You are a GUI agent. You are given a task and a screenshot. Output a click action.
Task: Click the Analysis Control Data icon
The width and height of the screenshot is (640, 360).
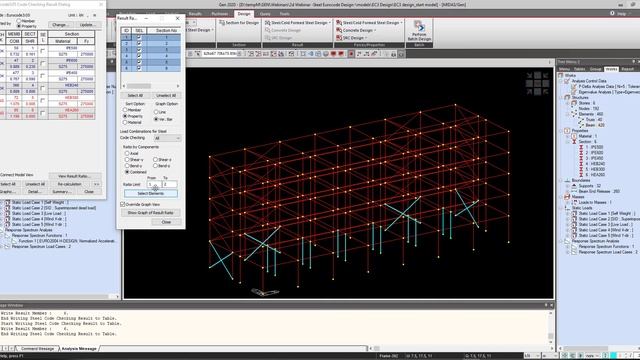coord(567,81)
